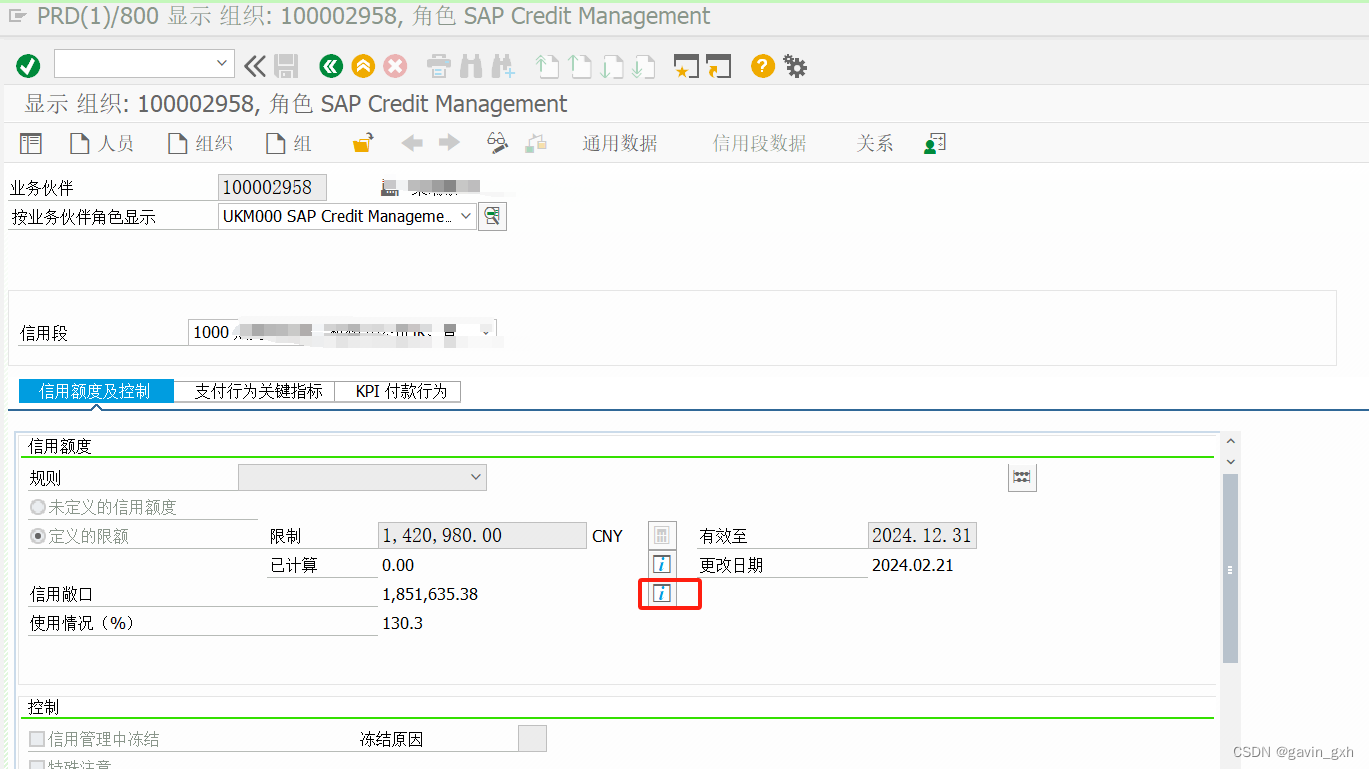Screen dimensions: 1369x769
Task: Click the 人员 create button
Action: 101,143
